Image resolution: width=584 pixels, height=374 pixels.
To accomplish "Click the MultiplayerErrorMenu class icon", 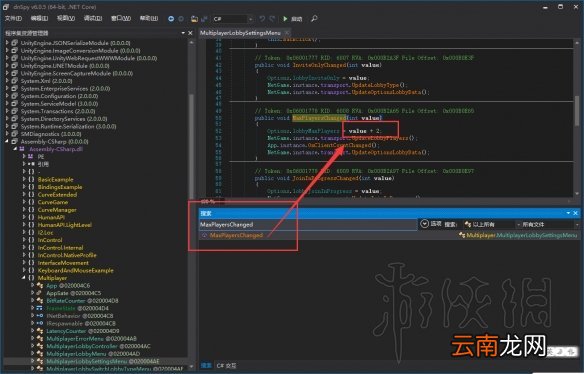I will click(x=40, y=339).
